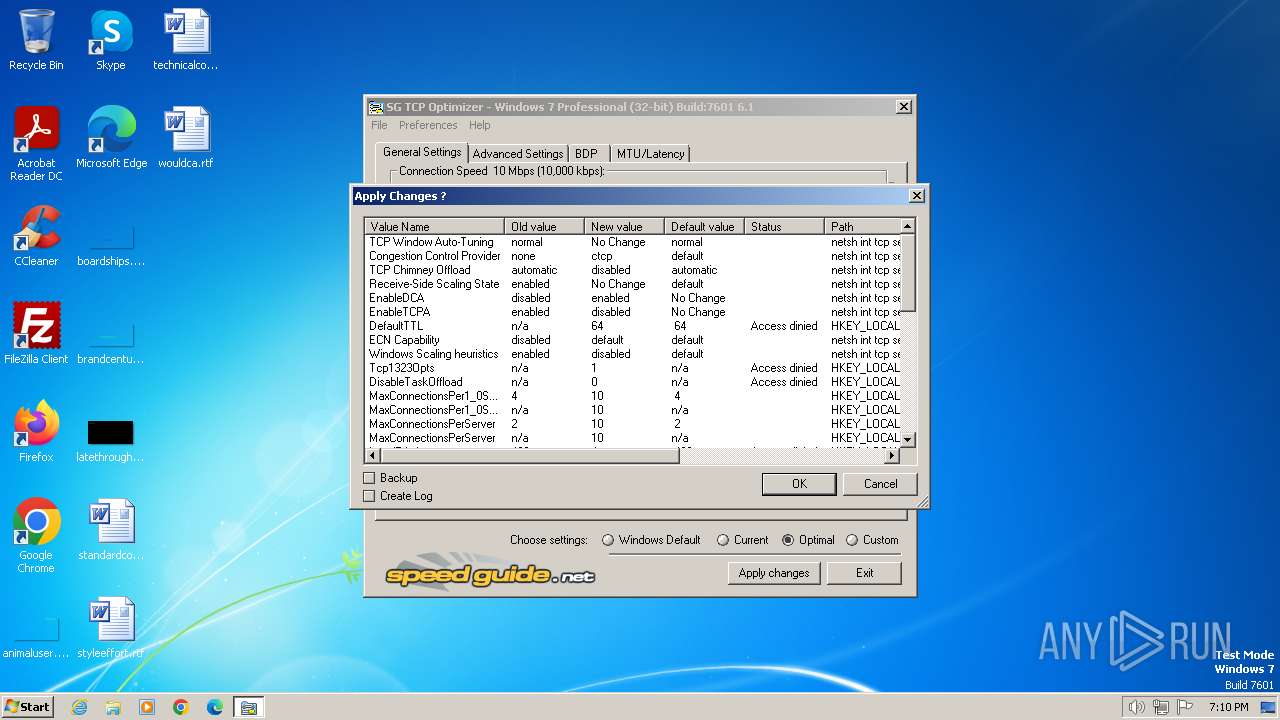Select the Current settings radio
Viewport: 1280px width, 720px height.
723,540
